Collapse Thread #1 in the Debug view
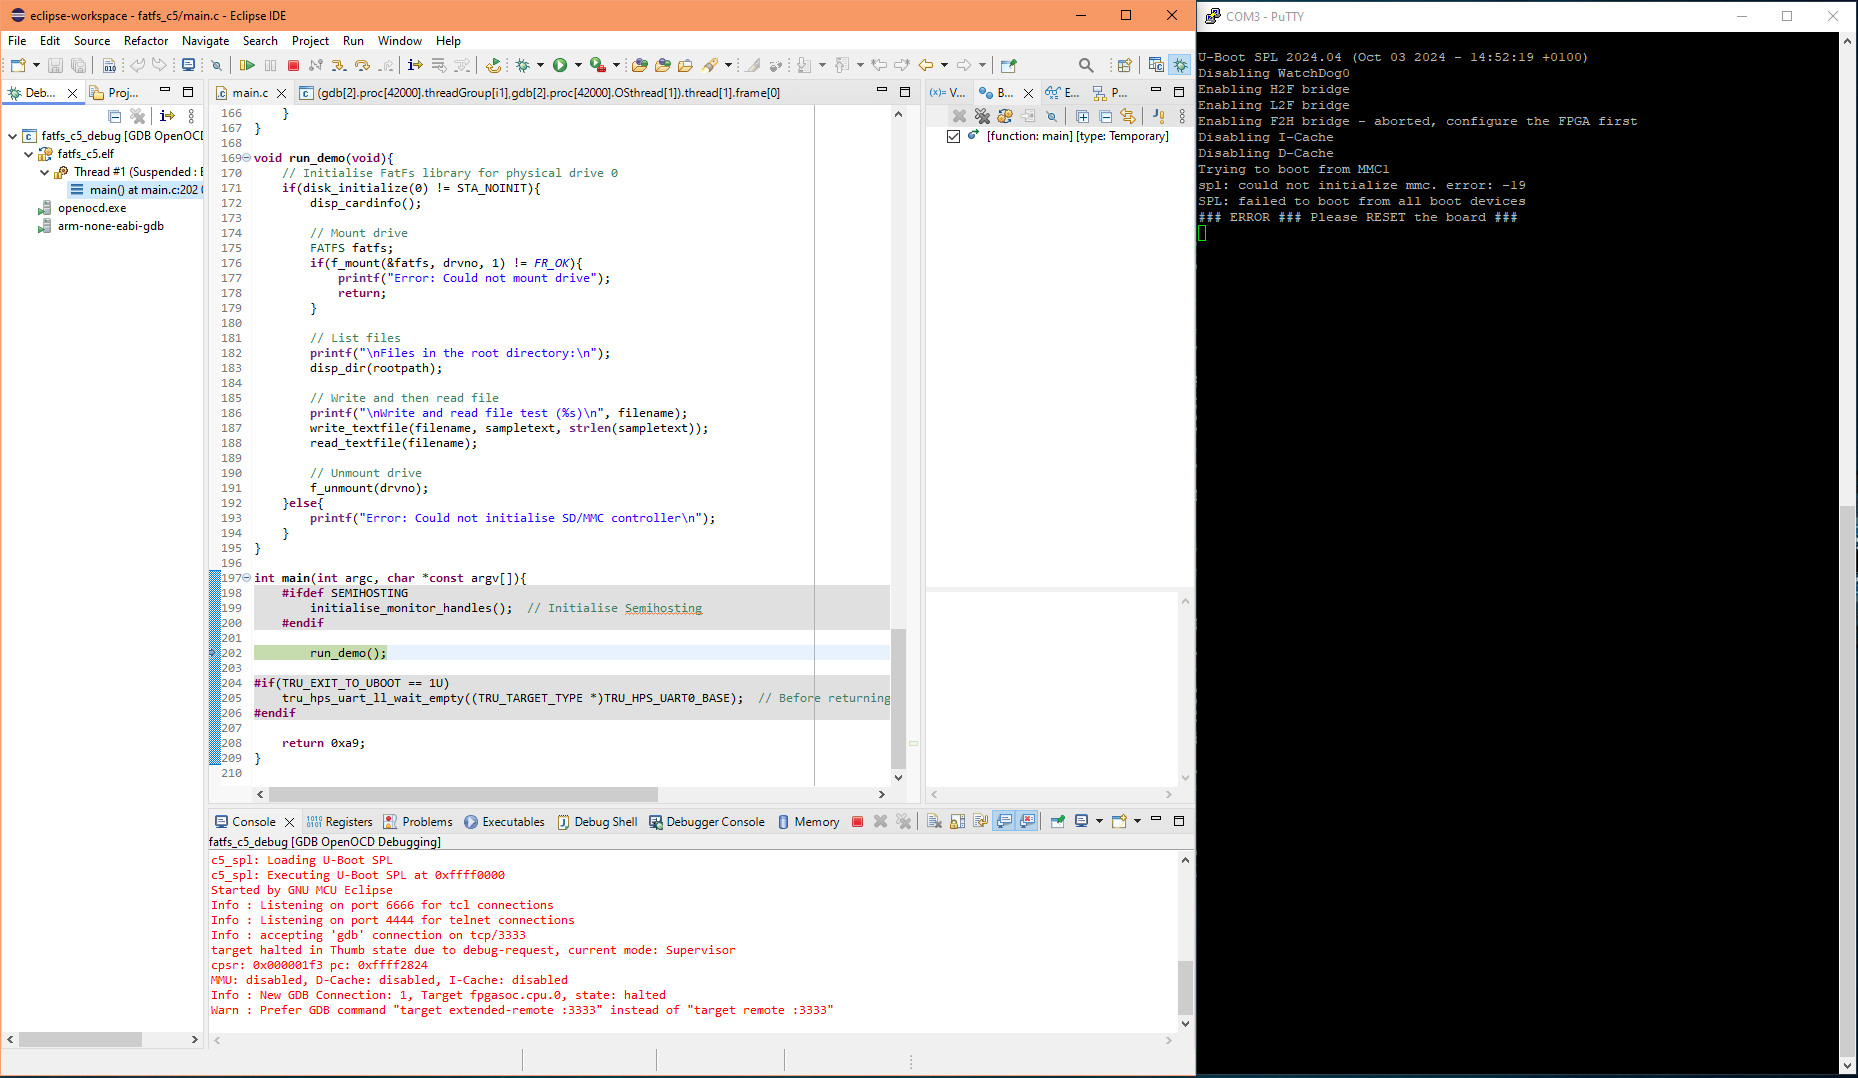Image resolution: width=1858 pixels, height=1078 pixels. (44, 172)
